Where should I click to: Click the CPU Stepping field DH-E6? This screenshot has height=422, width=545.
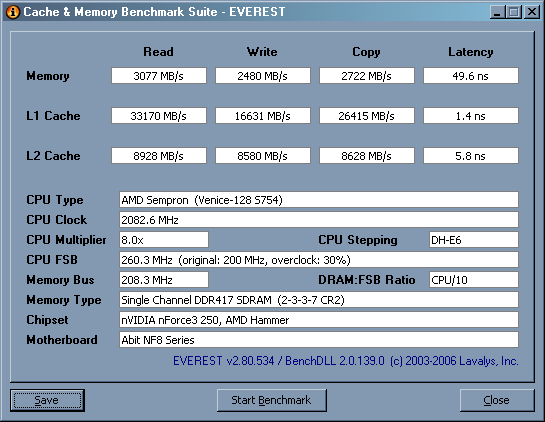click(474, 240)
